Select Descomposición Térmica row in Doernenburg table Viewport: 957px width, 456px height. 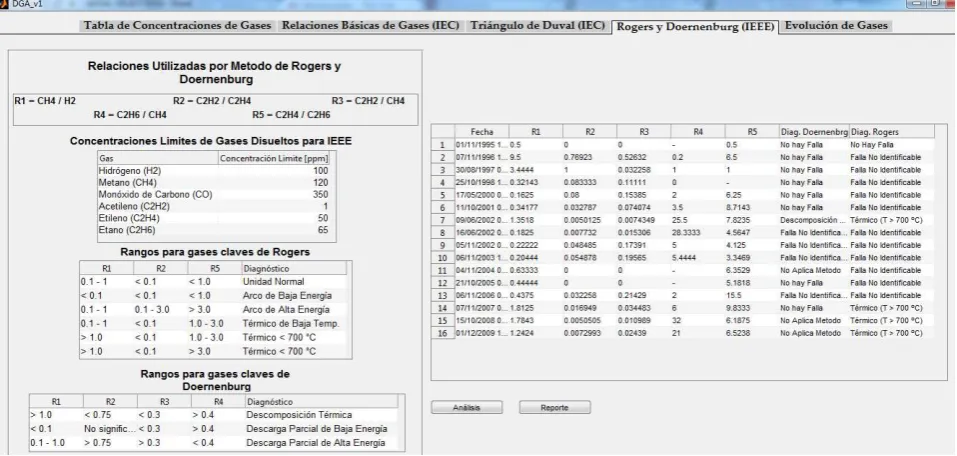[x=214, y=414]
